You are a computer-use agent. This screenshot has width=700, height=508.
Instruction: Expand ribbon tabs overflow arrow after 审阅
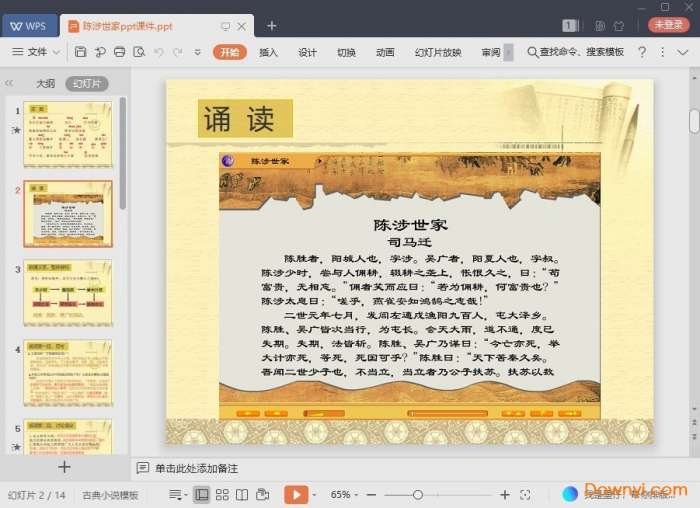[x=508, y=52]
